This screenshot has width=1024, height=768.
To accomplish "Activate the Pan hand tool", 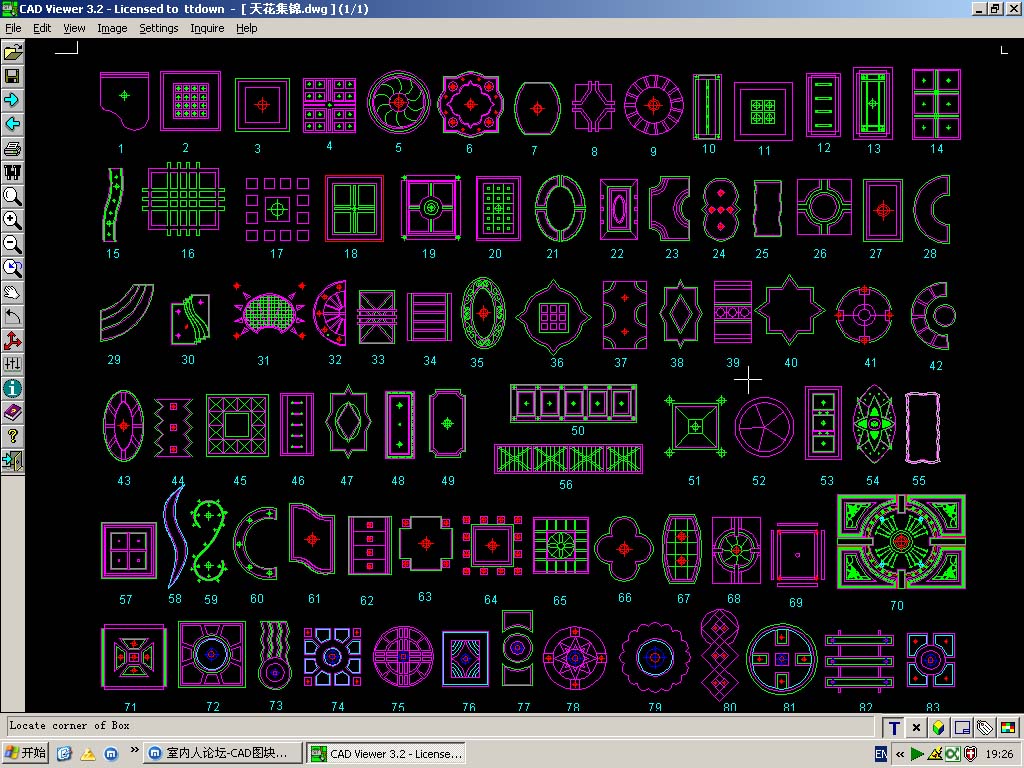I will [13, 292].
